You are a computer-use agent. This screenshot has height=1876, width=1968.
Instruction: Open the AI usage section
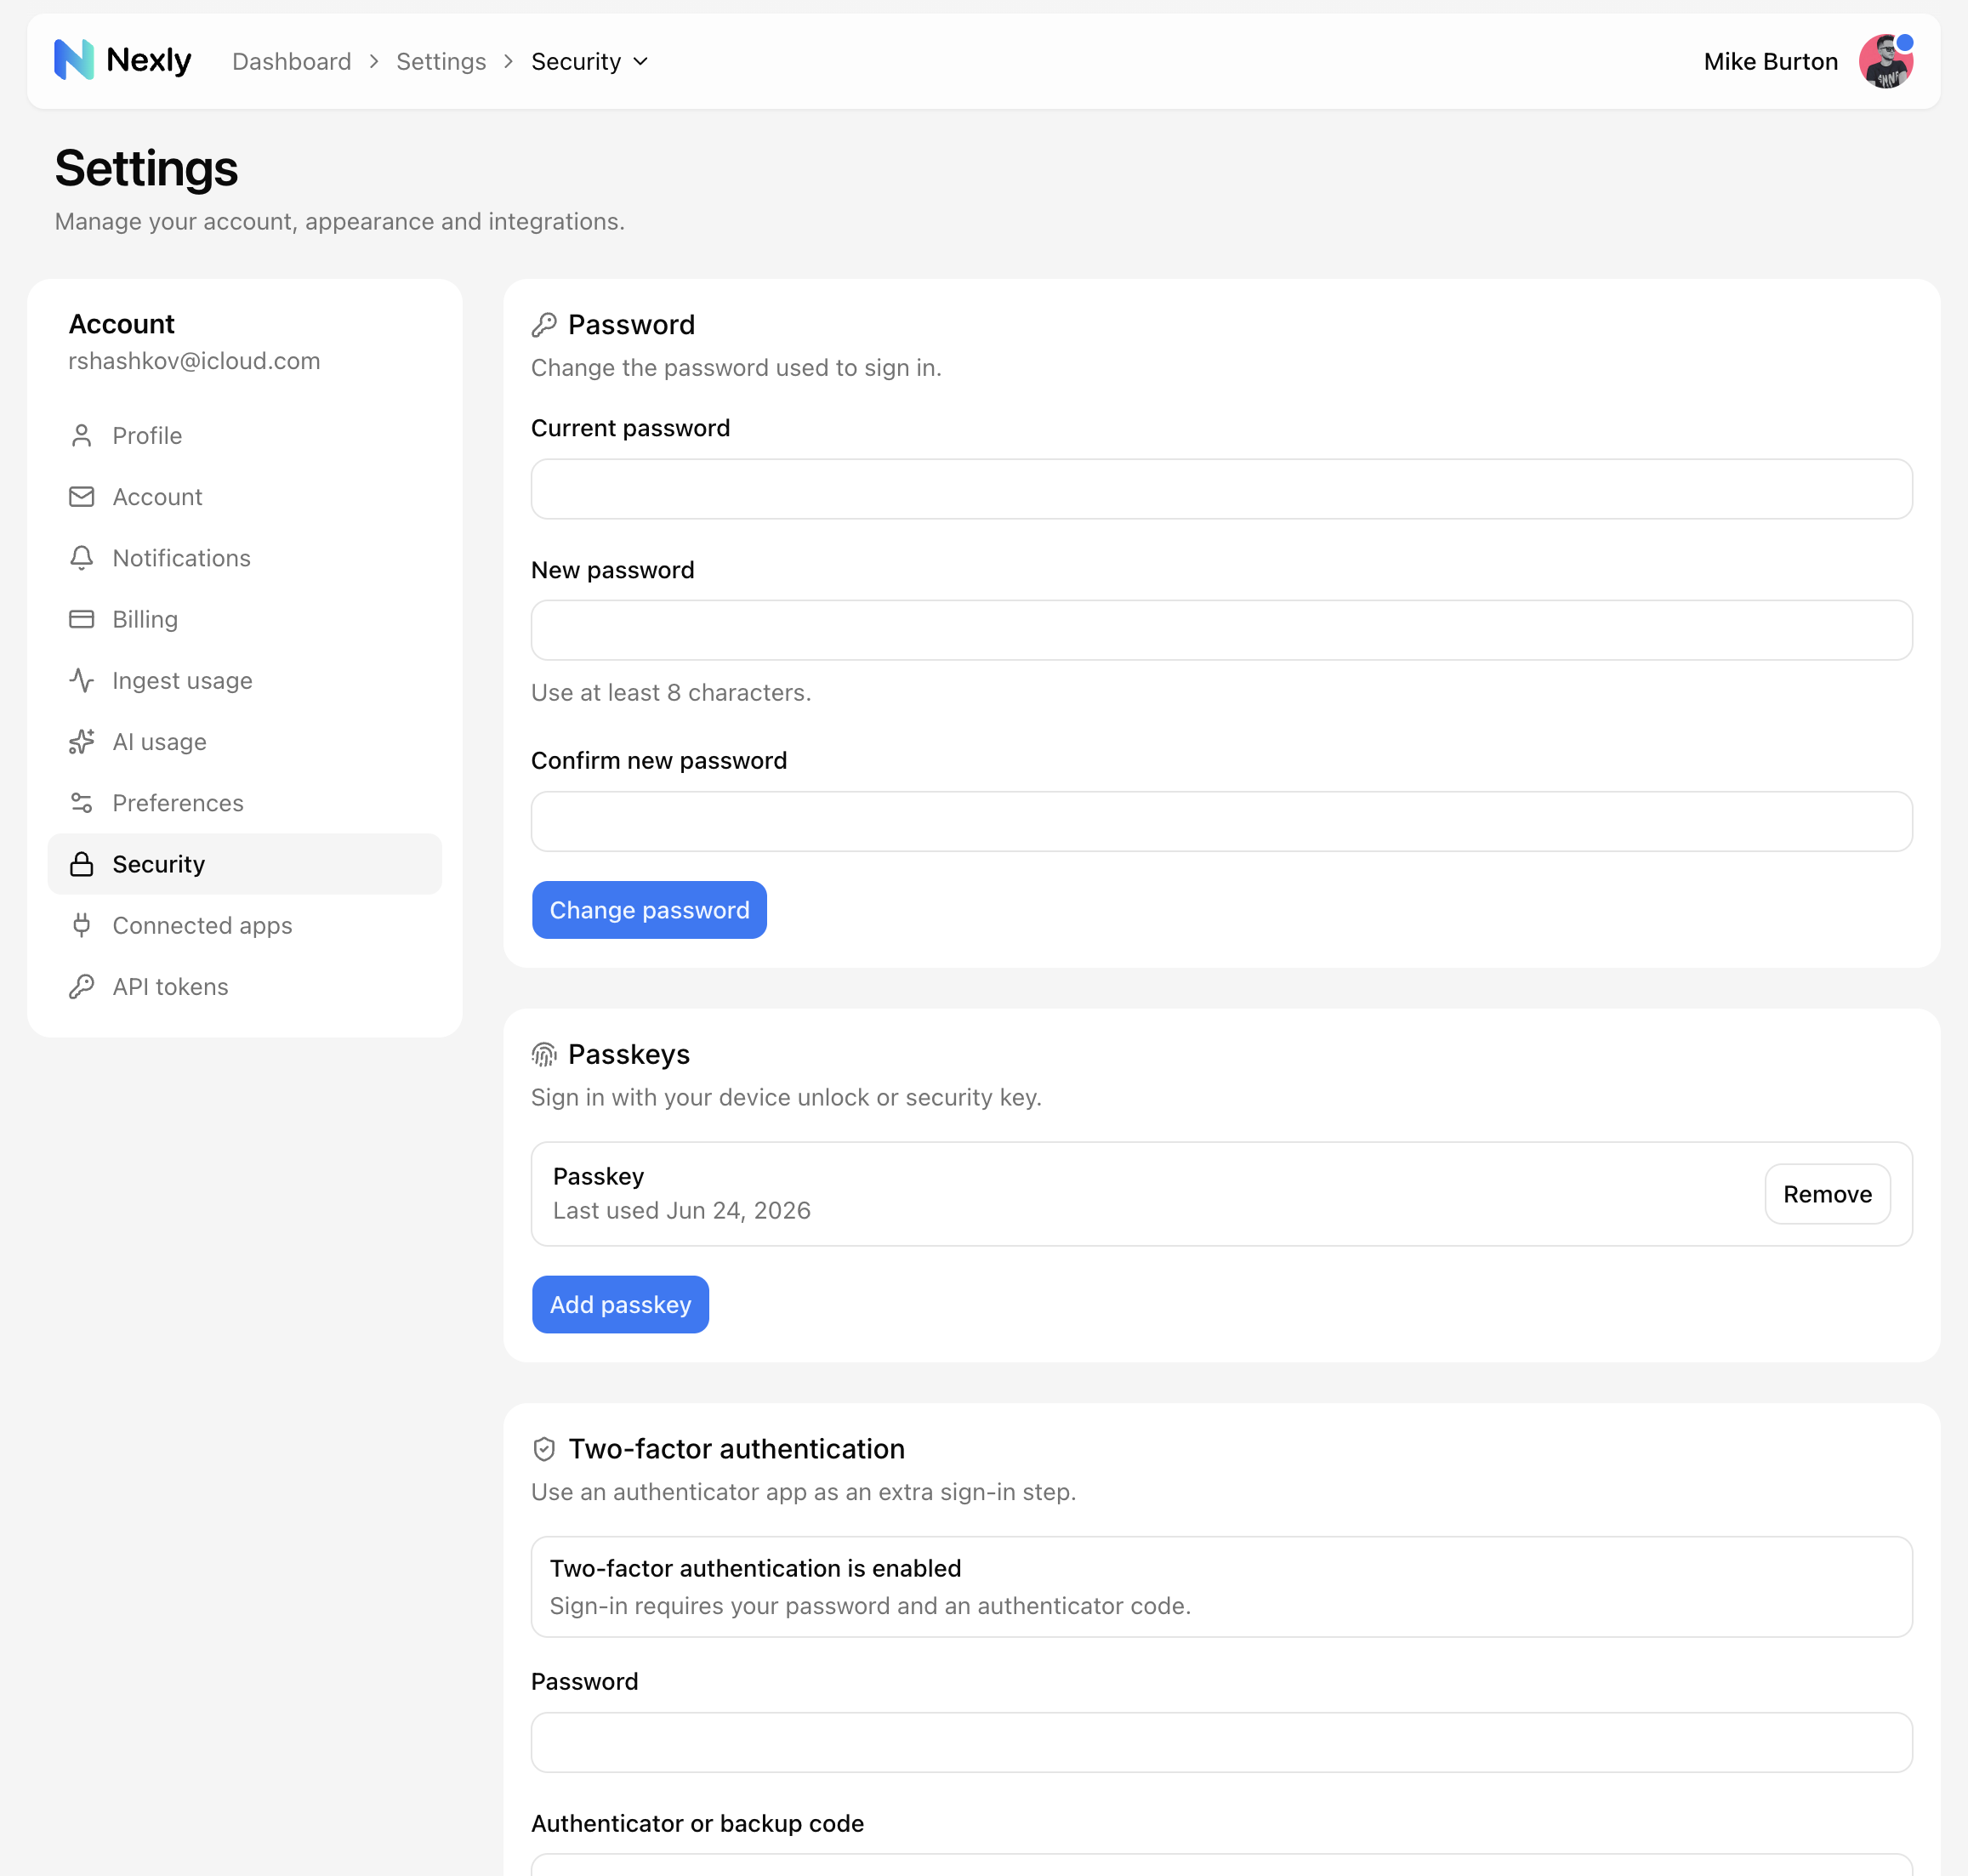(x=245, y=742)
